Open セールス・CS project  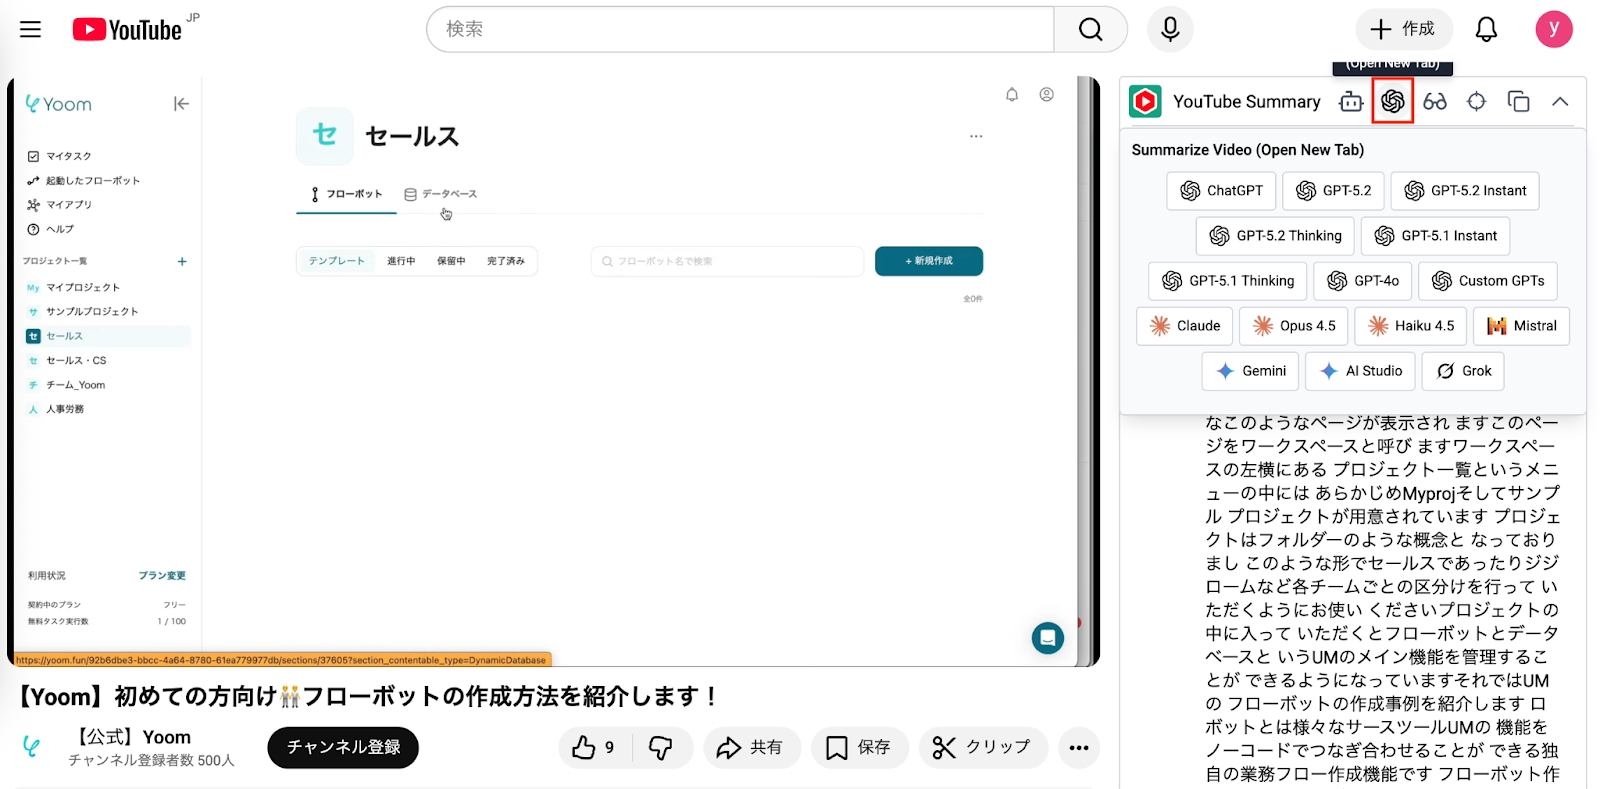click(x=67, y=361)
